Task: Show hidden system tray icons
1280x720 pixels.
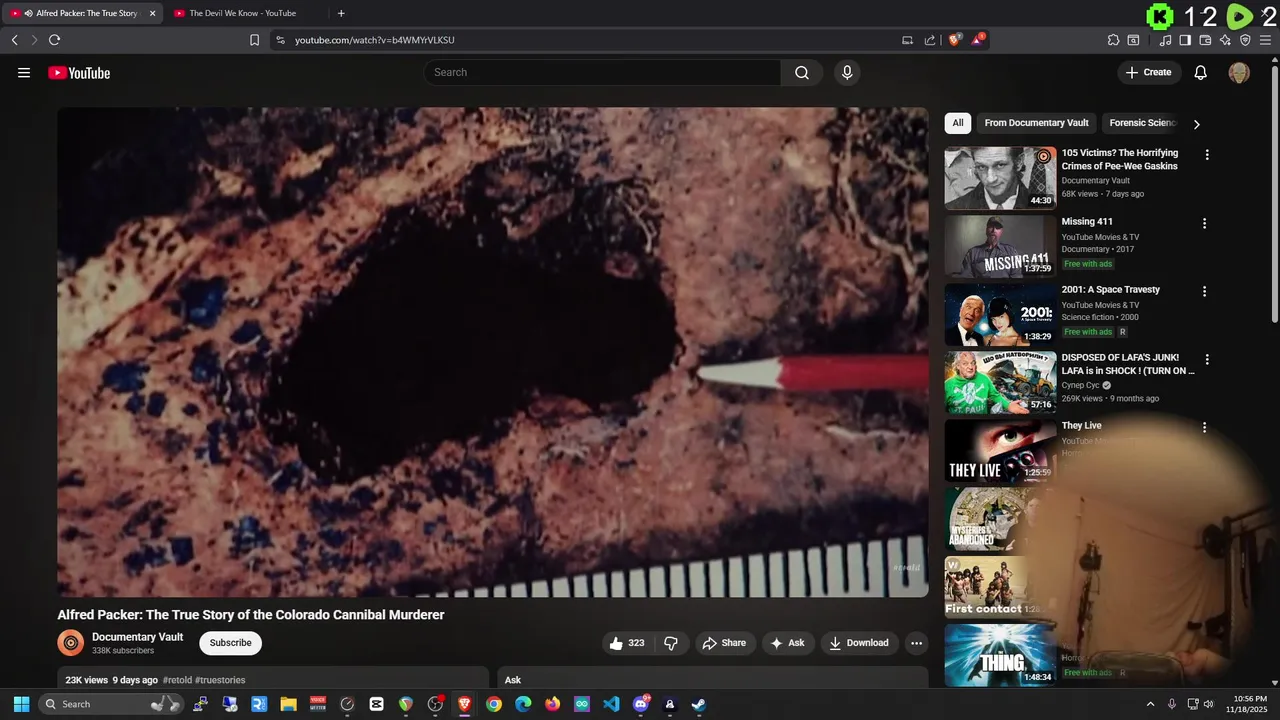Action: pyautogui.click(x=1150, y=704)
